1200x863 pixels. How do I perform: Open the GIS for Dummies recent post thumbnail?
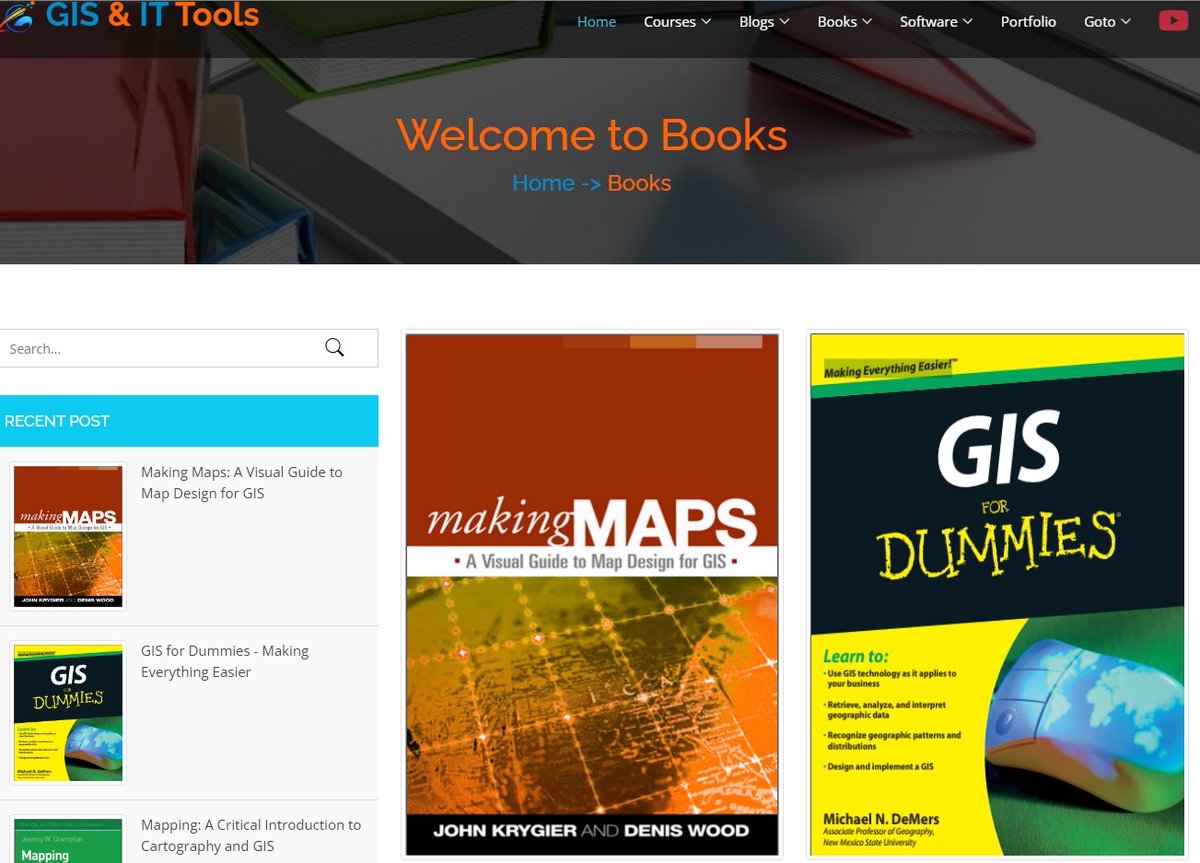(x=68, y=713)
